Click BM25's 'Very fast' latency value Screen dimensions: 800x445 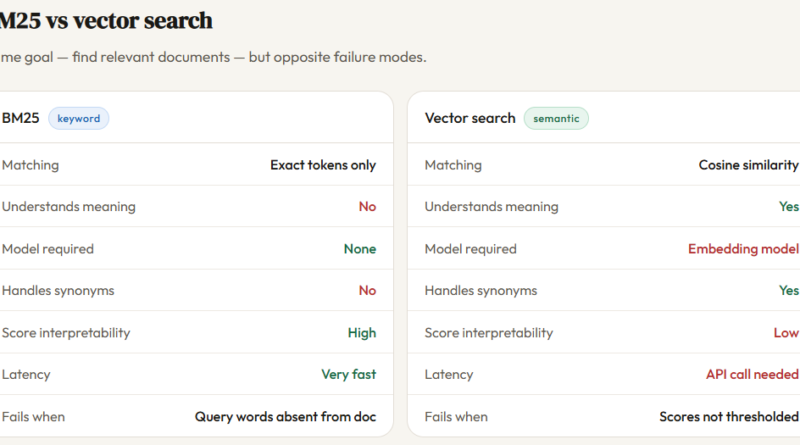click(x=348, y=374)
